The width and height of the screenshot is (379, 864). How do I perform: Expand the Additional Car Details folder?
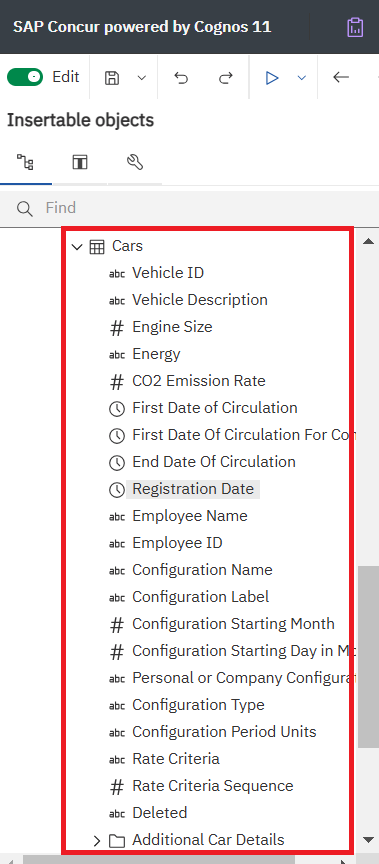tap(97, 841)
